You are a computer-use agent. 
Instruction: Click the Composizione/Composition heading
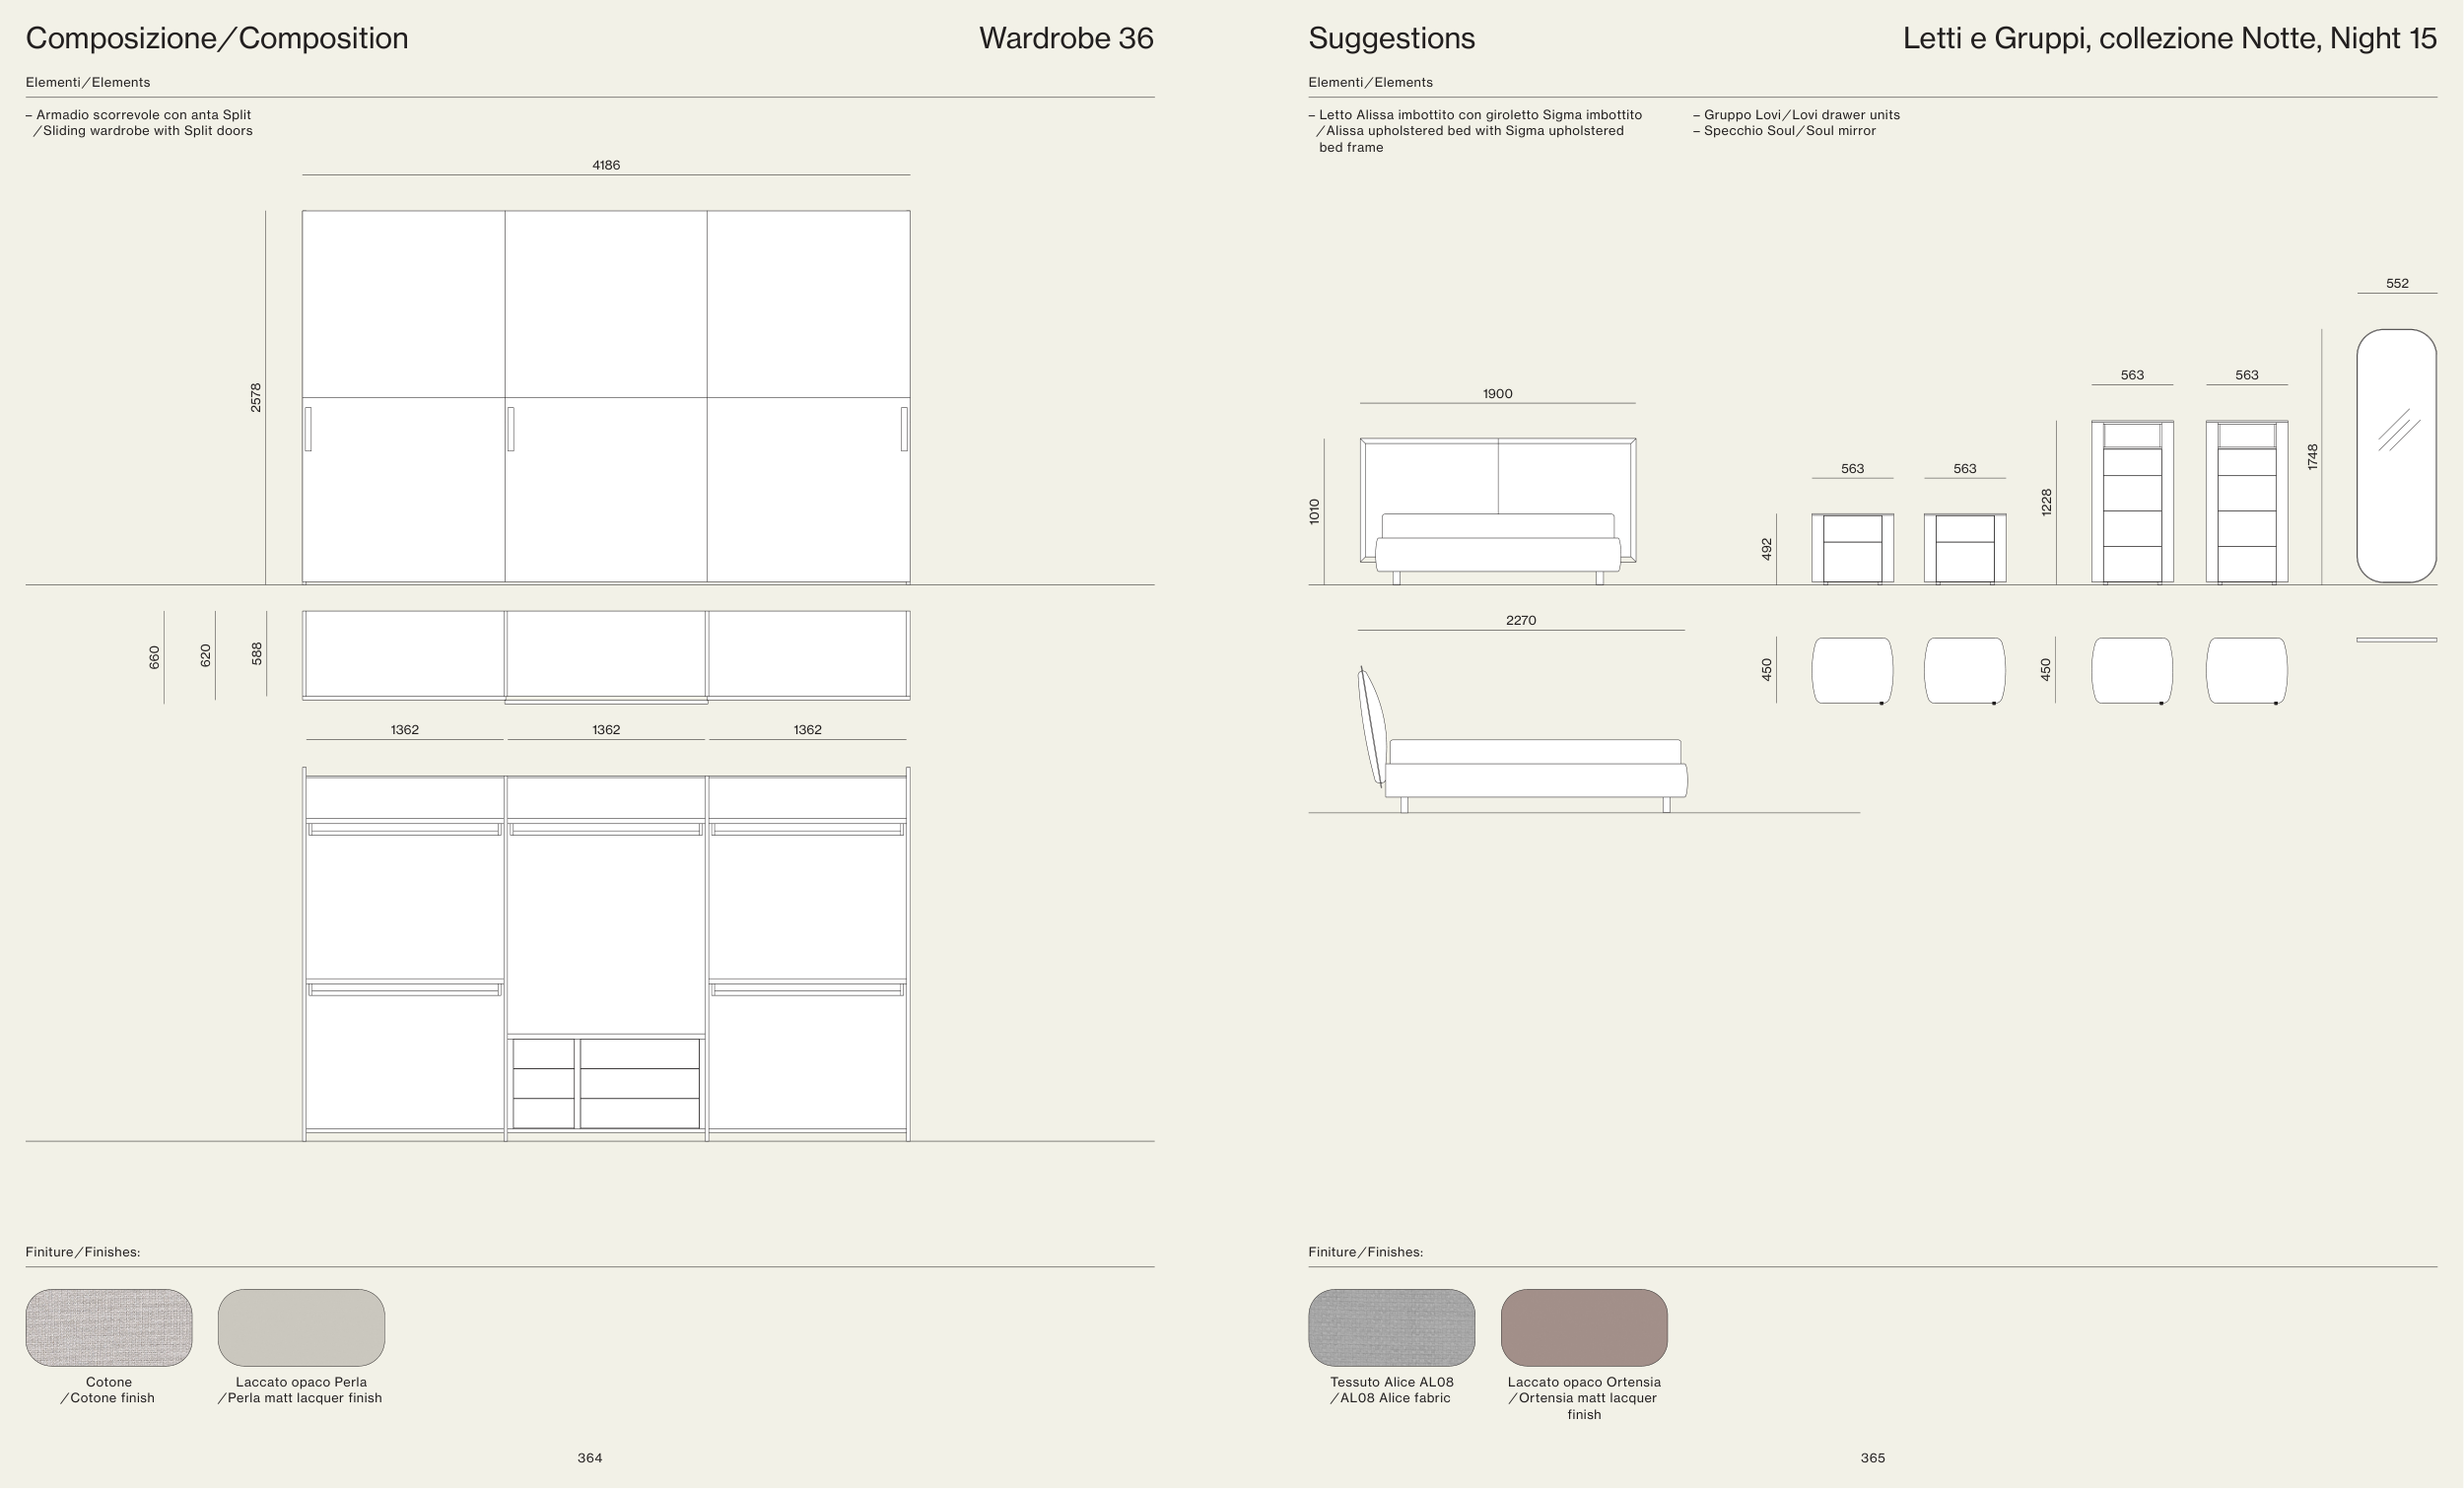[217, 38]
